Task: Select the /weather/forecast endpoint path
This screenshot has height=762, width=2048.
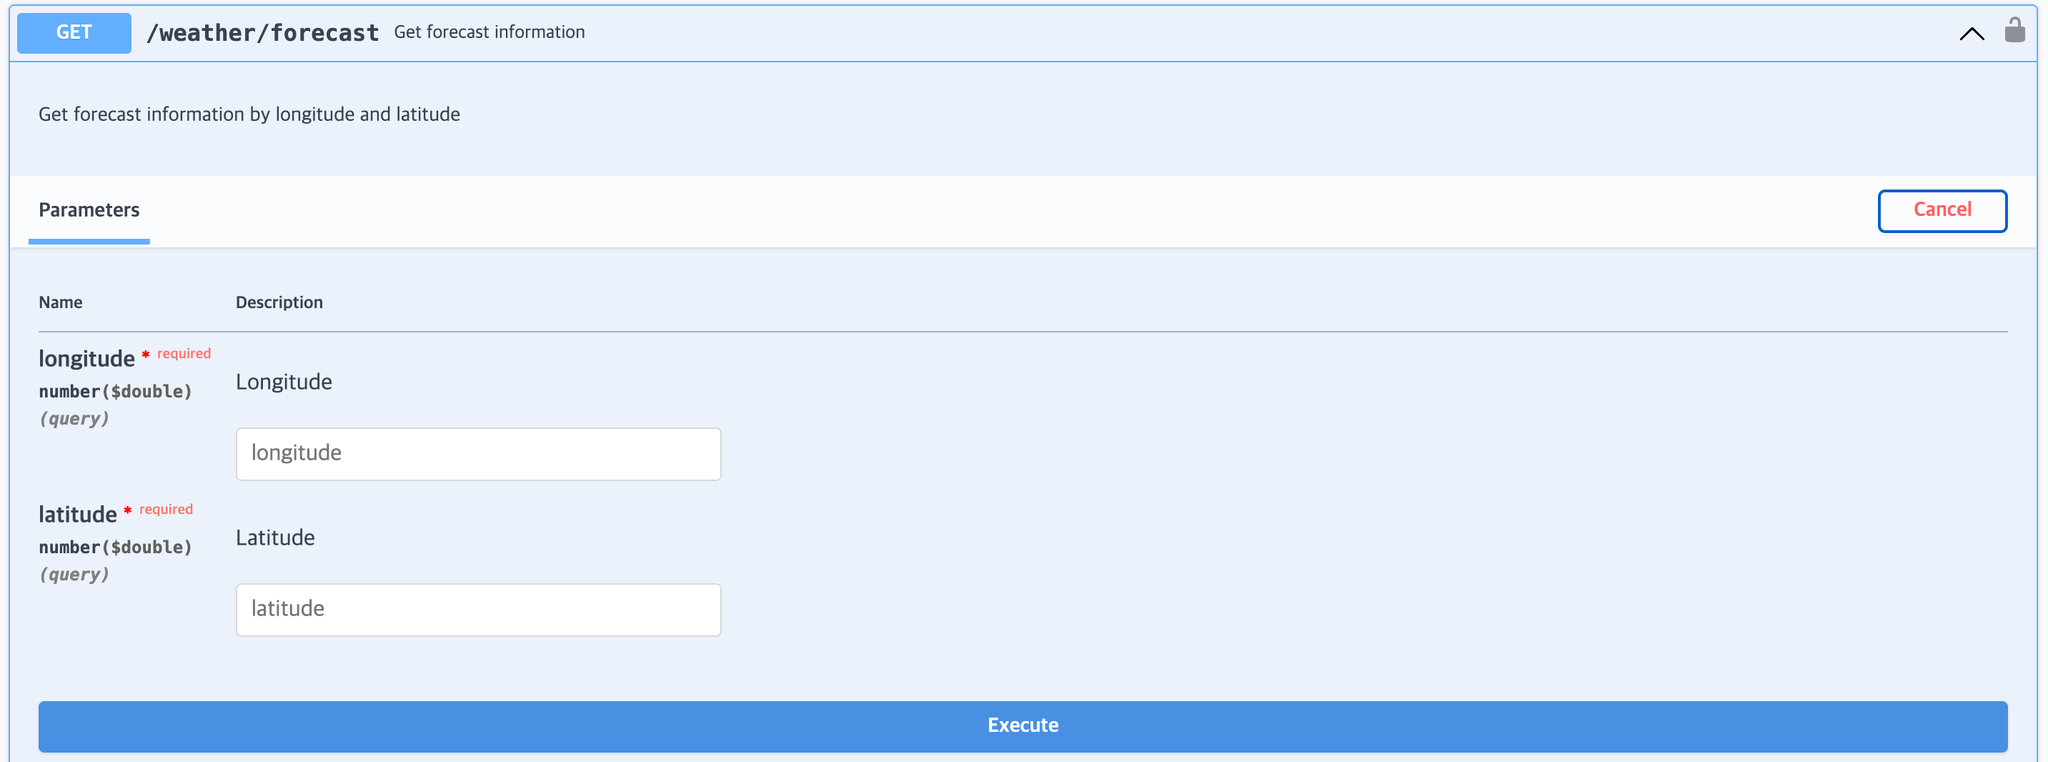Action: [x=262, y=33]
